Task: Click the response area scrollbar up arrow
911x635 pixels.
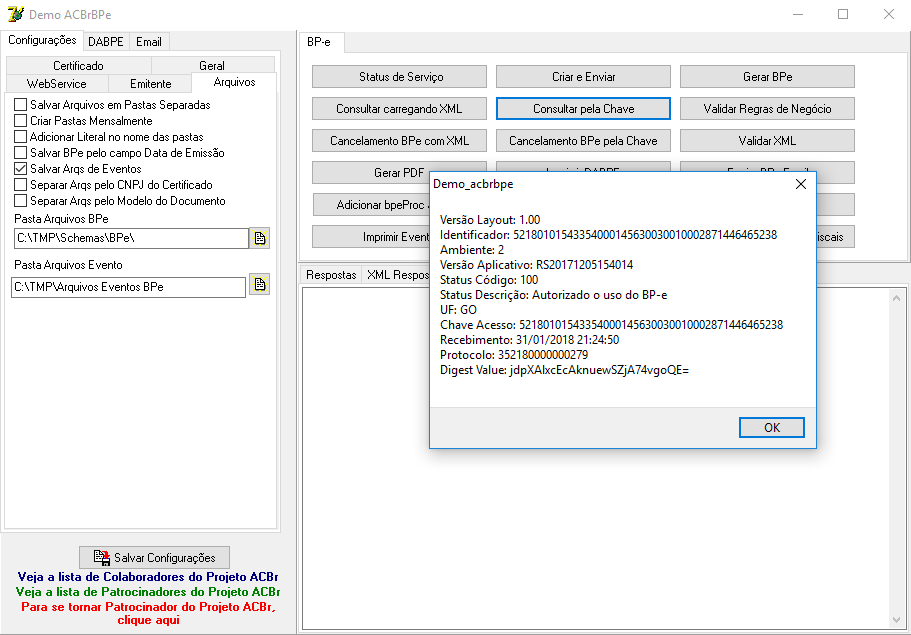Action: point(896,298)
